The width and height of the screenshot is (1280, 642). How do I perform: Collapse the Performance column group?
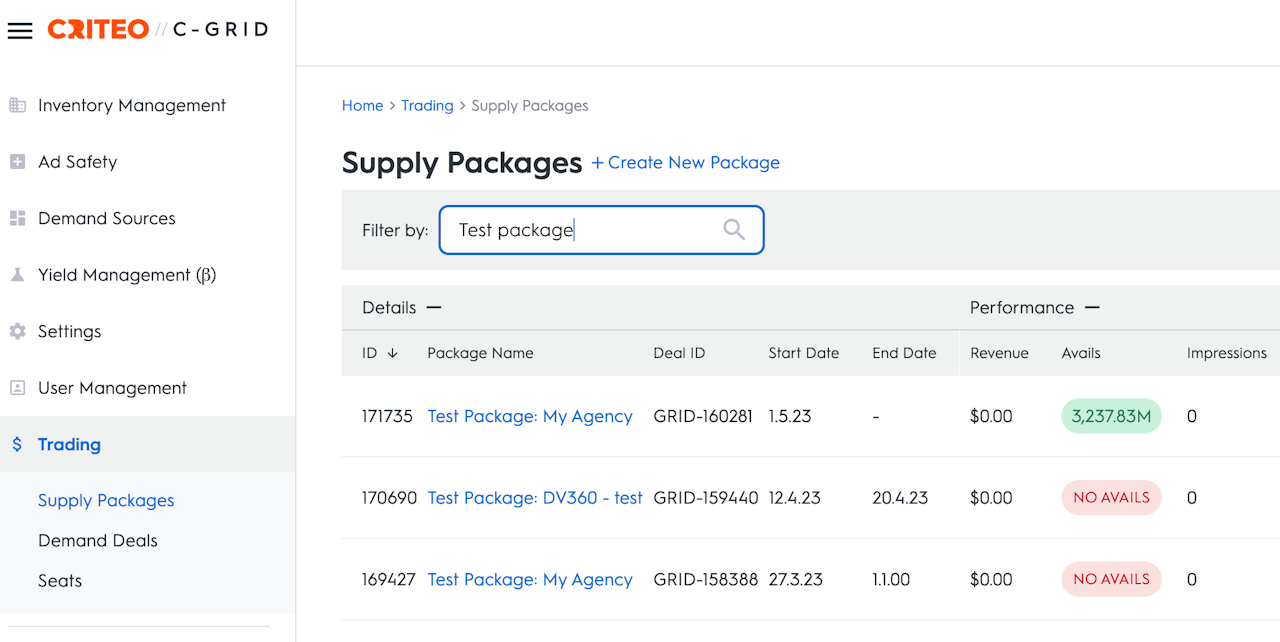pyautogui.click(x=1092, y=308)
